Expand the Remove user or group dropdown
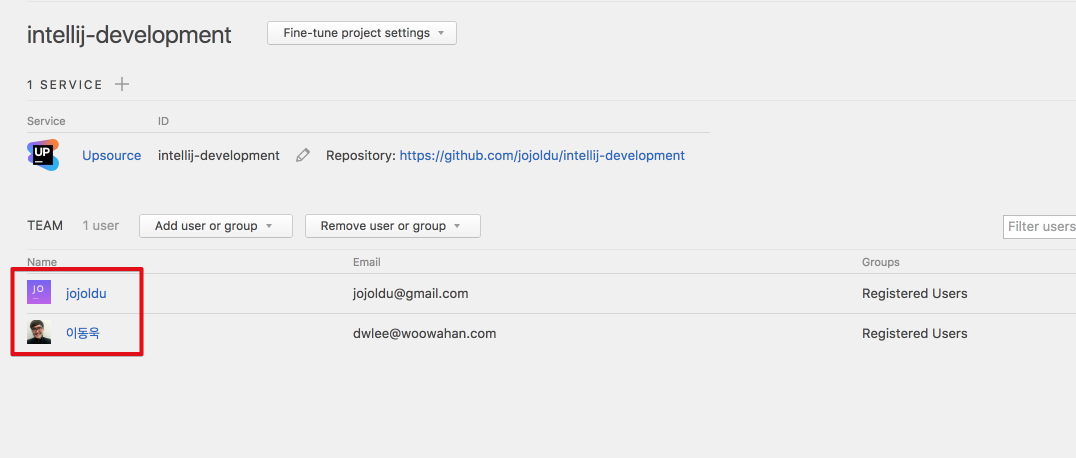 point(393,226)
